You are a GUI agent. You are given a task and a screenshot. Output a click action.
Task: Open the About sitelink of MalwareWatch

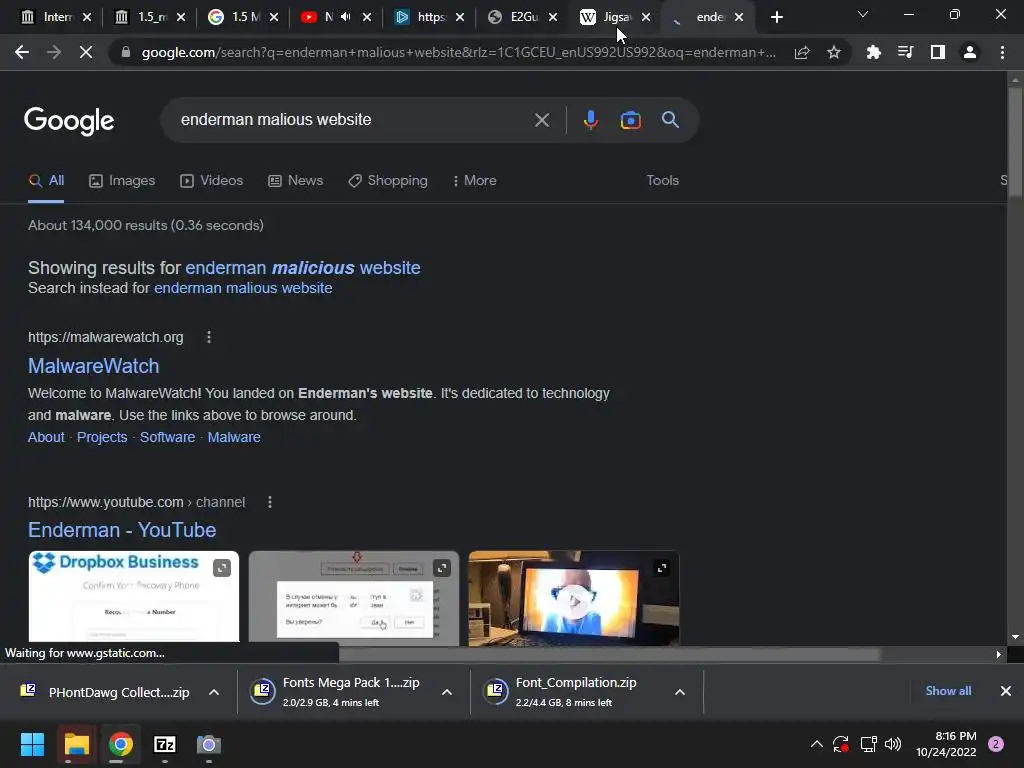click(46, 438)
